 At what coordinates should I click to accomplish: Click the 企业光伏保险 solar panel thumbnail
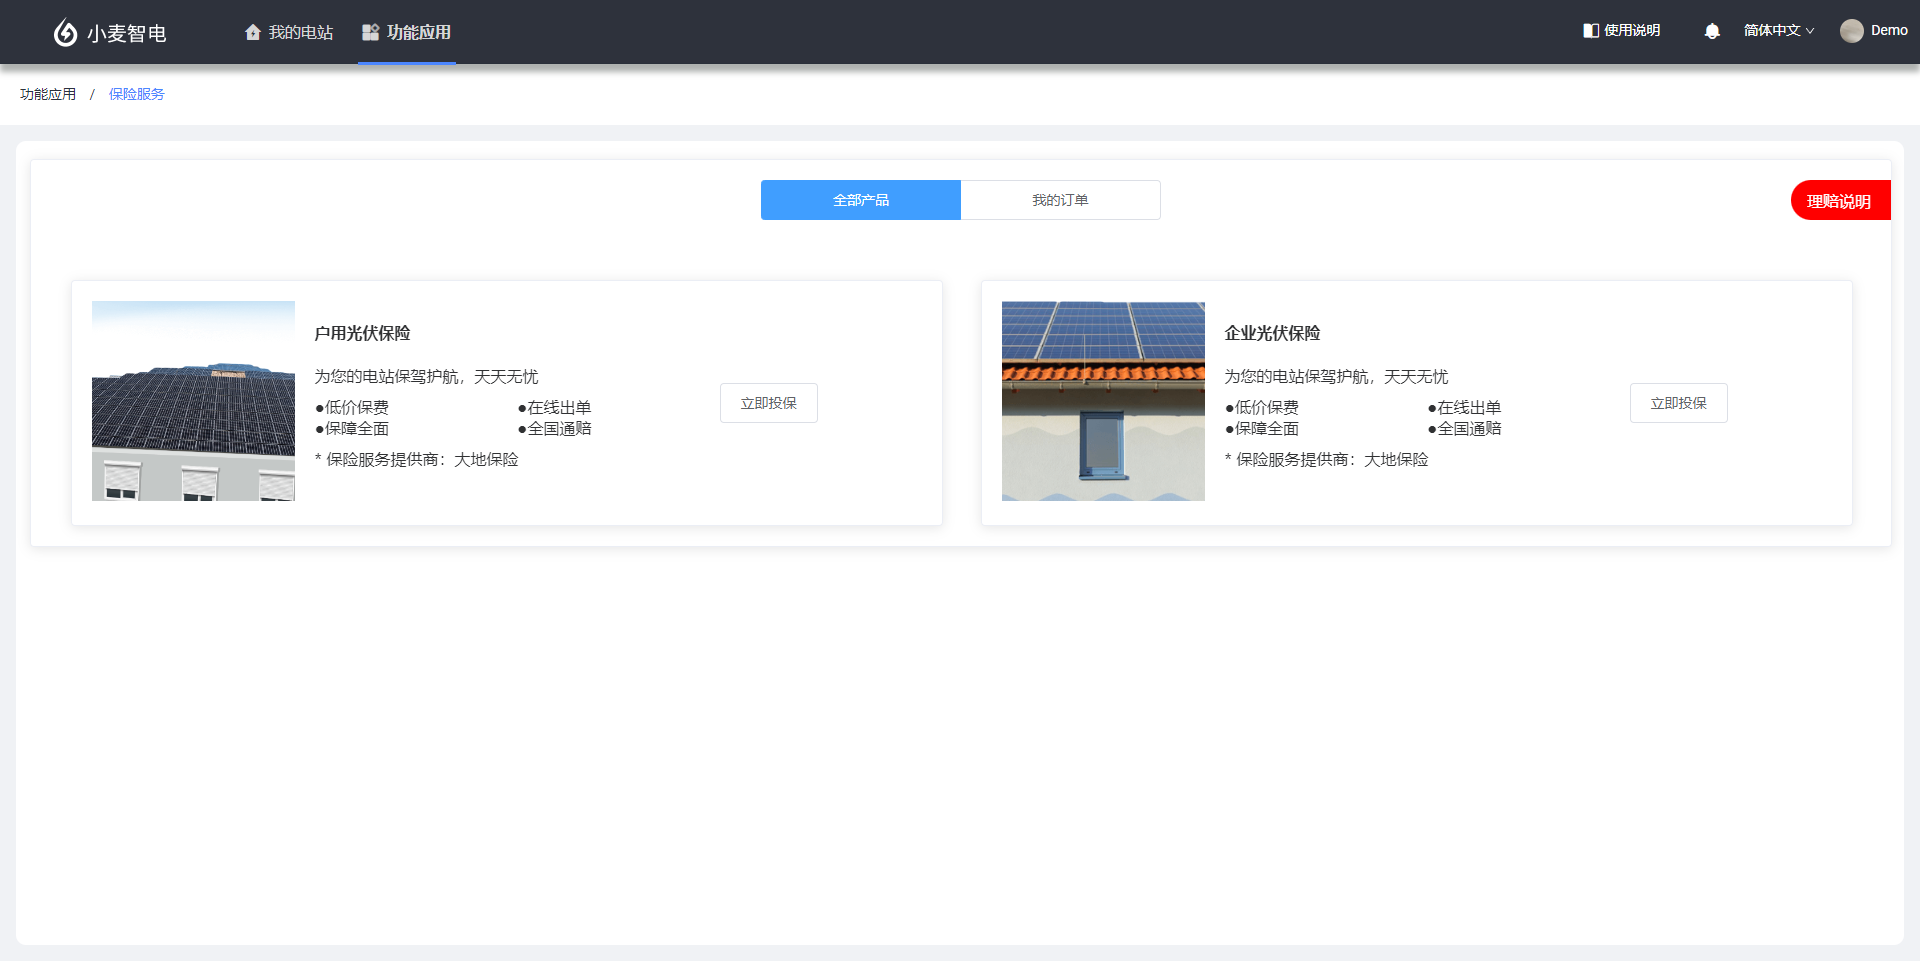[1103, 401]
